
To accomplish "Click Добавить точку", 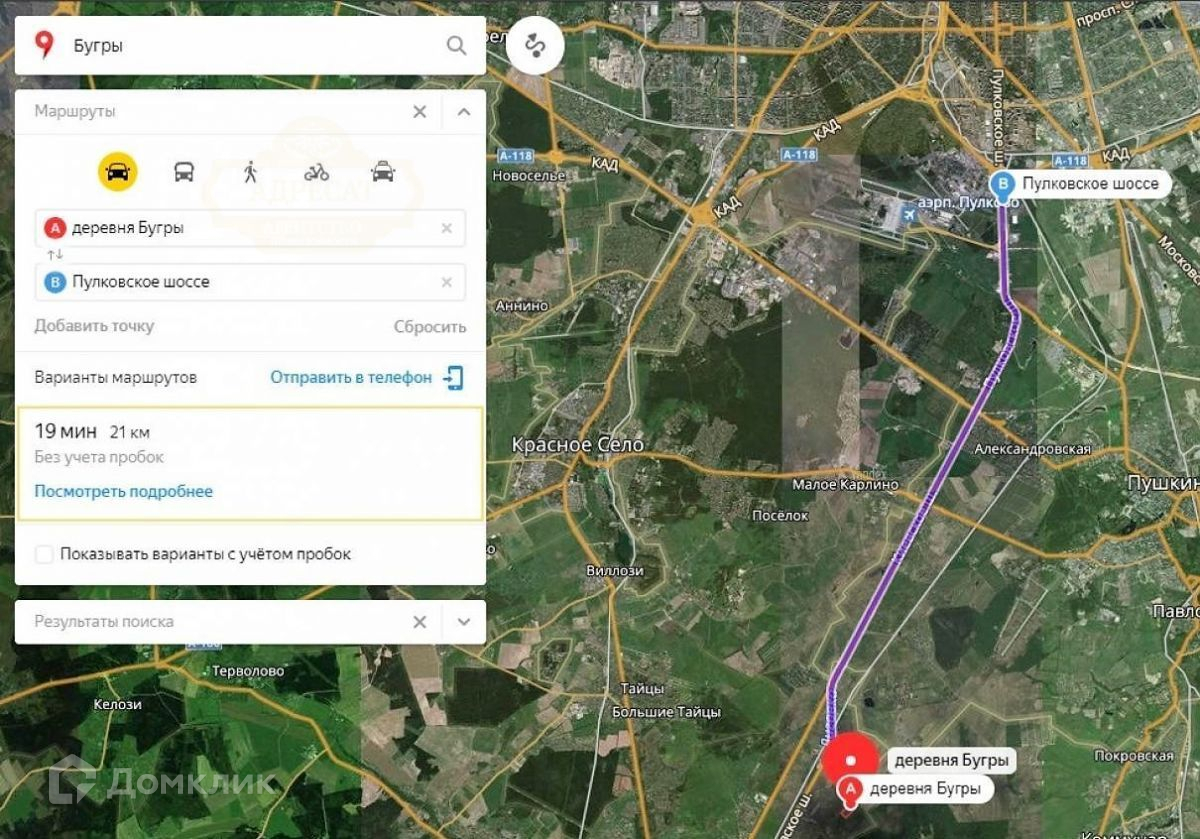I will pos(94,326).
